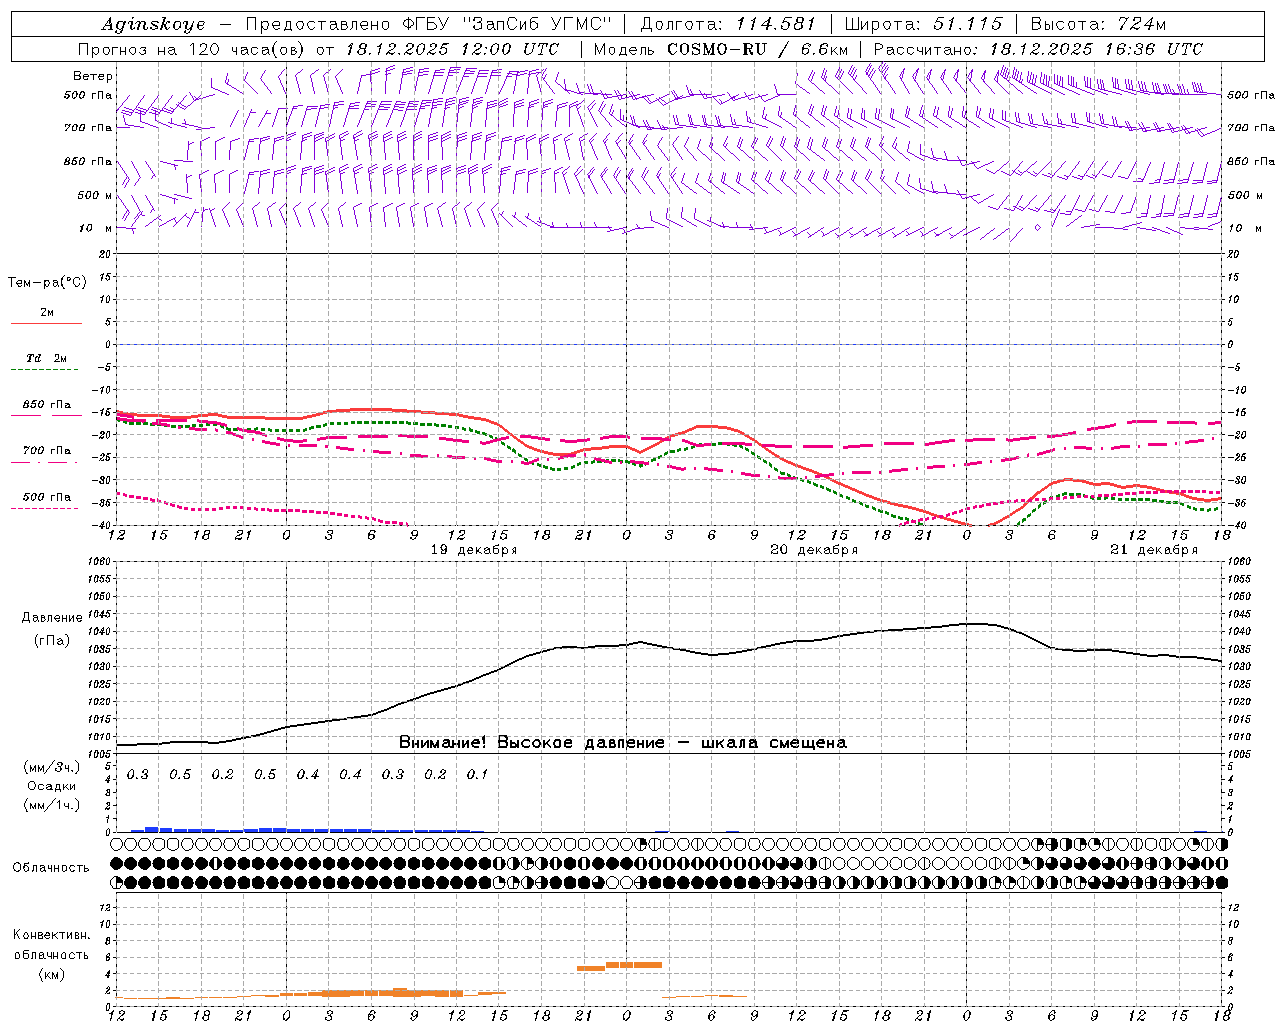The image size is (1280, 1024).
Task: Click the "Ветер" wind section label
Action: [x=93, y=76]
